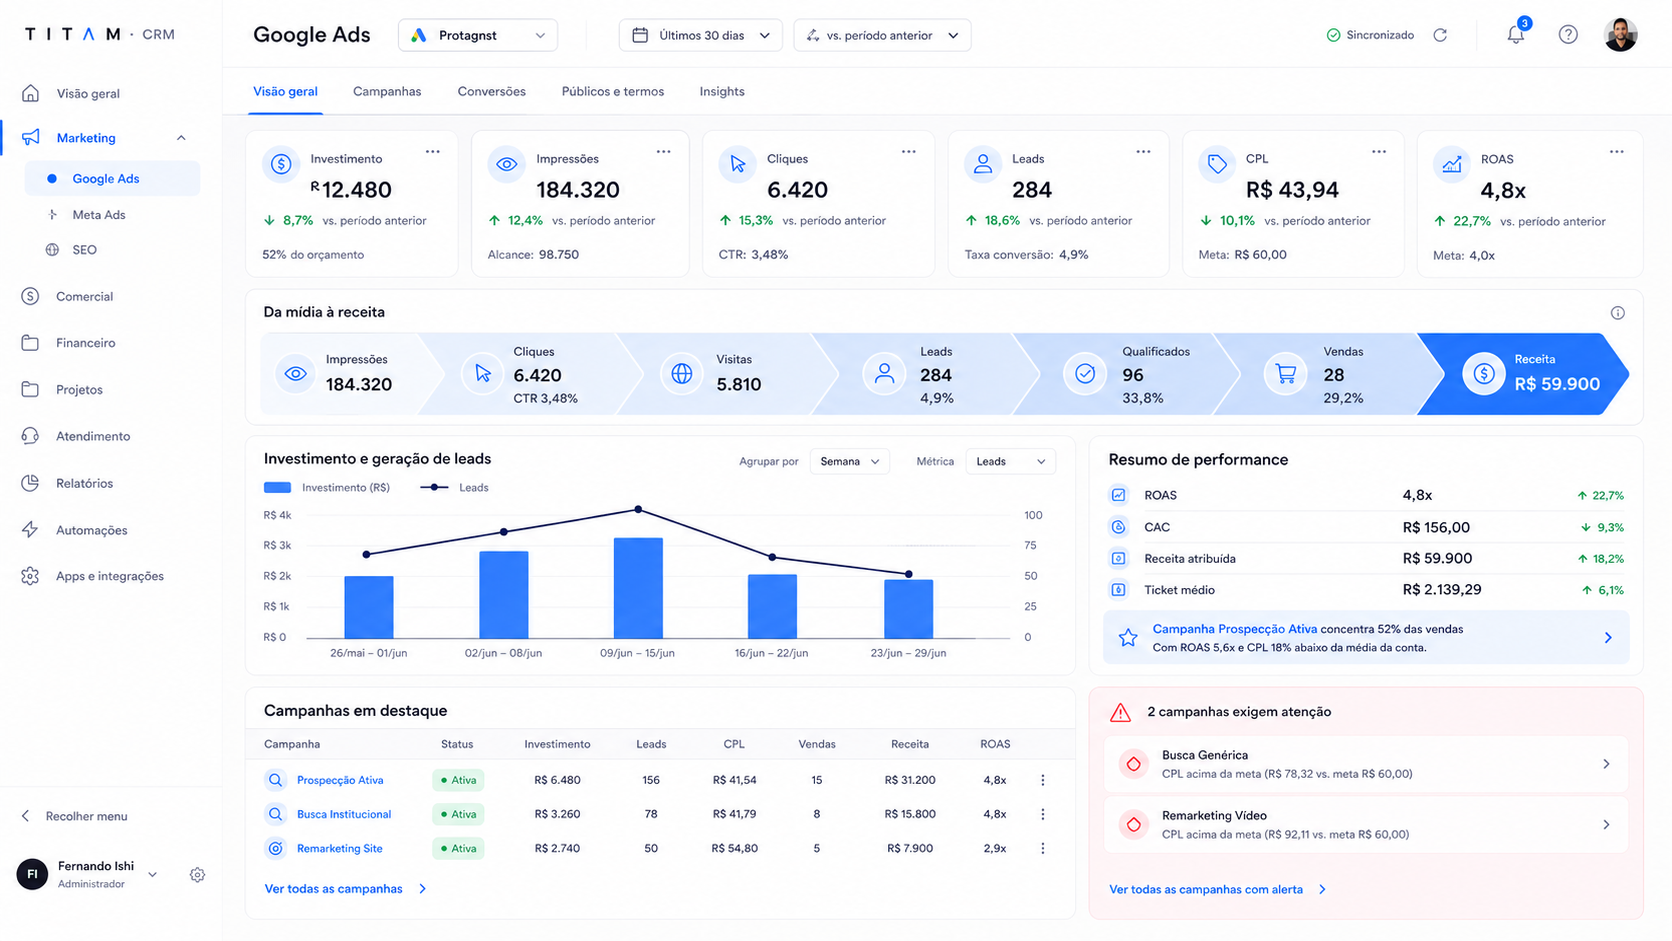This screenshot has height=941, width=1672.
Task: Expand the Fernando Ishi profile chevron
Action: click(153, 875)
